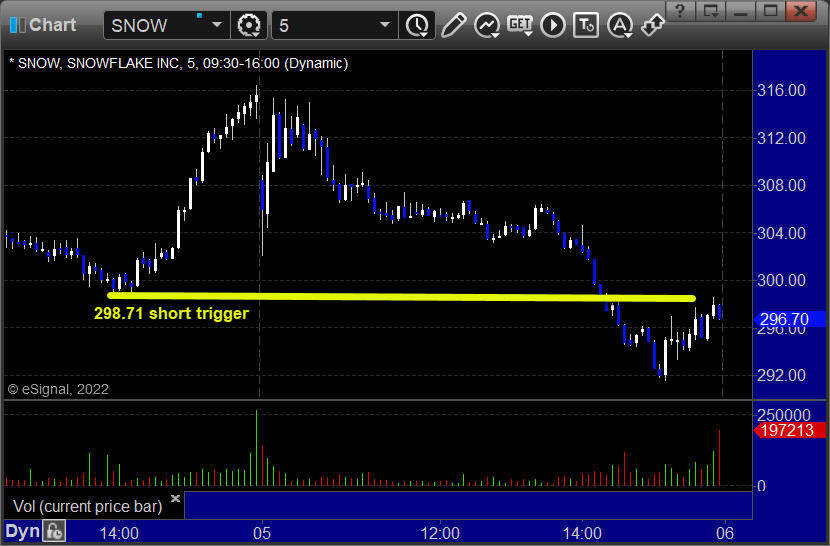Expand the interval dropdown arrow
Screen dimensions: 830x546
coord(385,25)
